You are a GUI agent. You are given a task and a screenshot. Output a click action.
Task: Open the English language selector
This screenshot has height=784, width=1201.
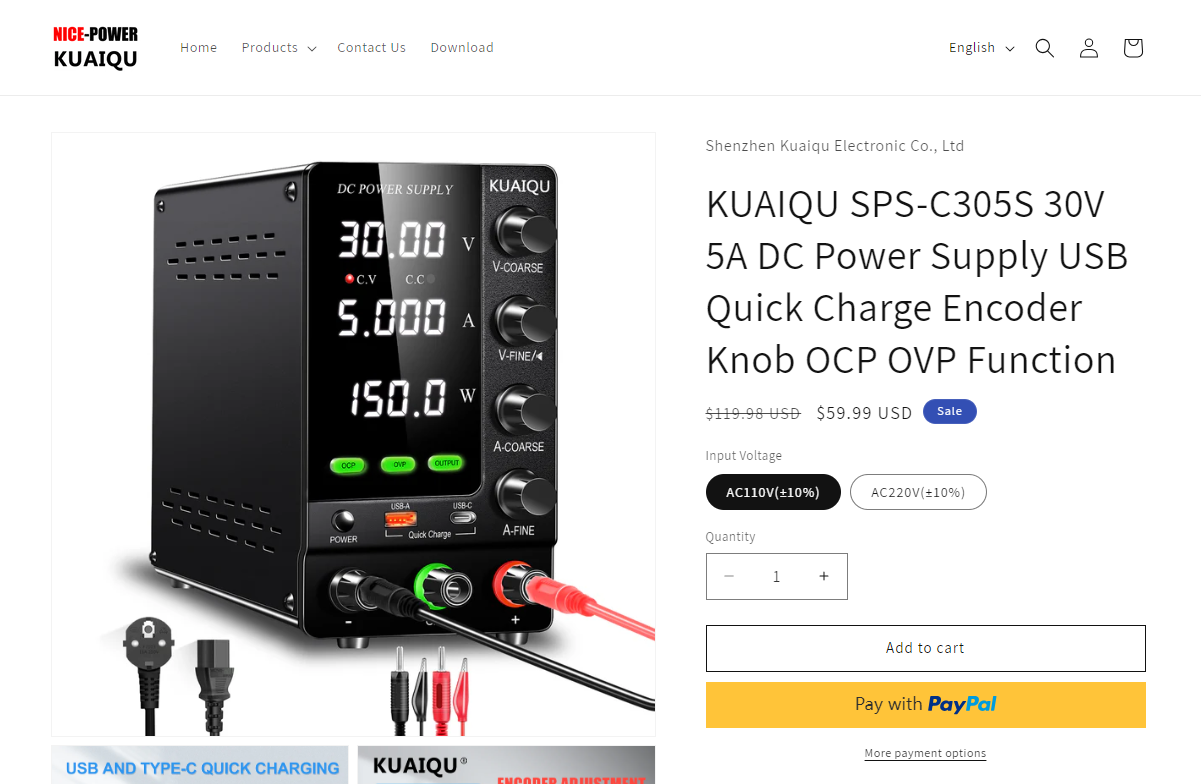coord(982,48)
